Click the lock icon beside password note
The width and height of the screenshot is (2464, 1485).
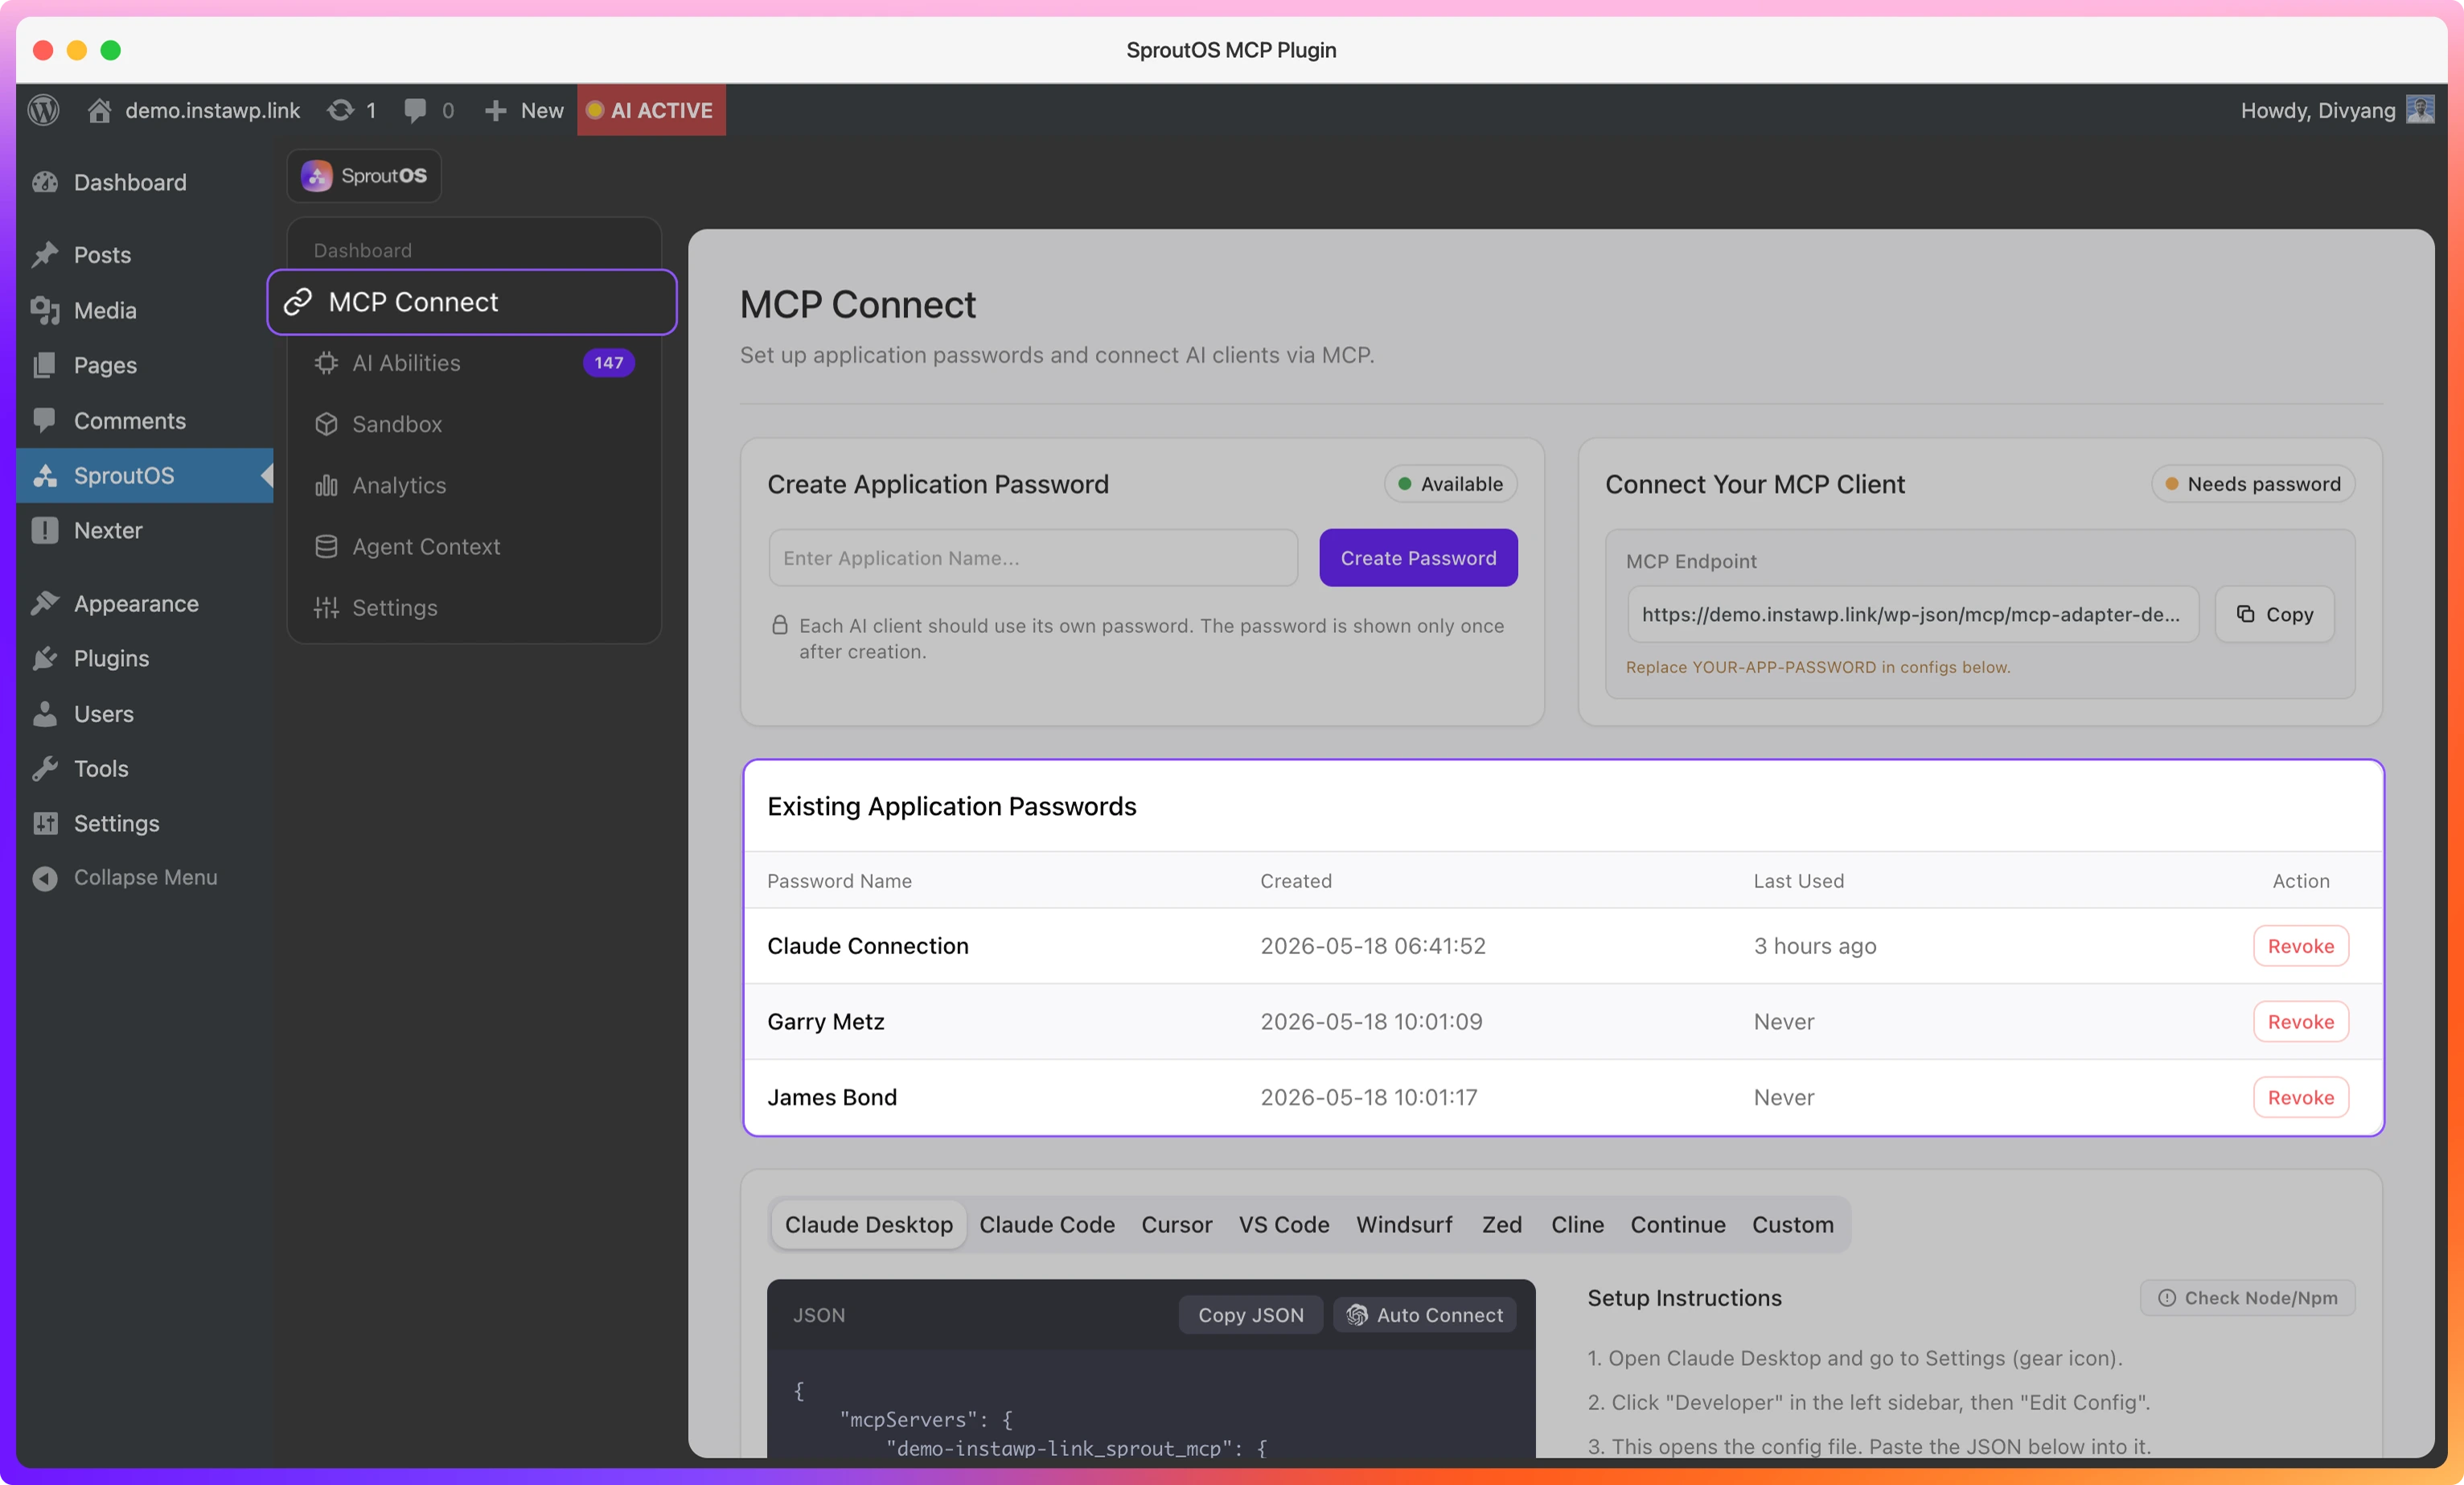[x=780, y=625]
